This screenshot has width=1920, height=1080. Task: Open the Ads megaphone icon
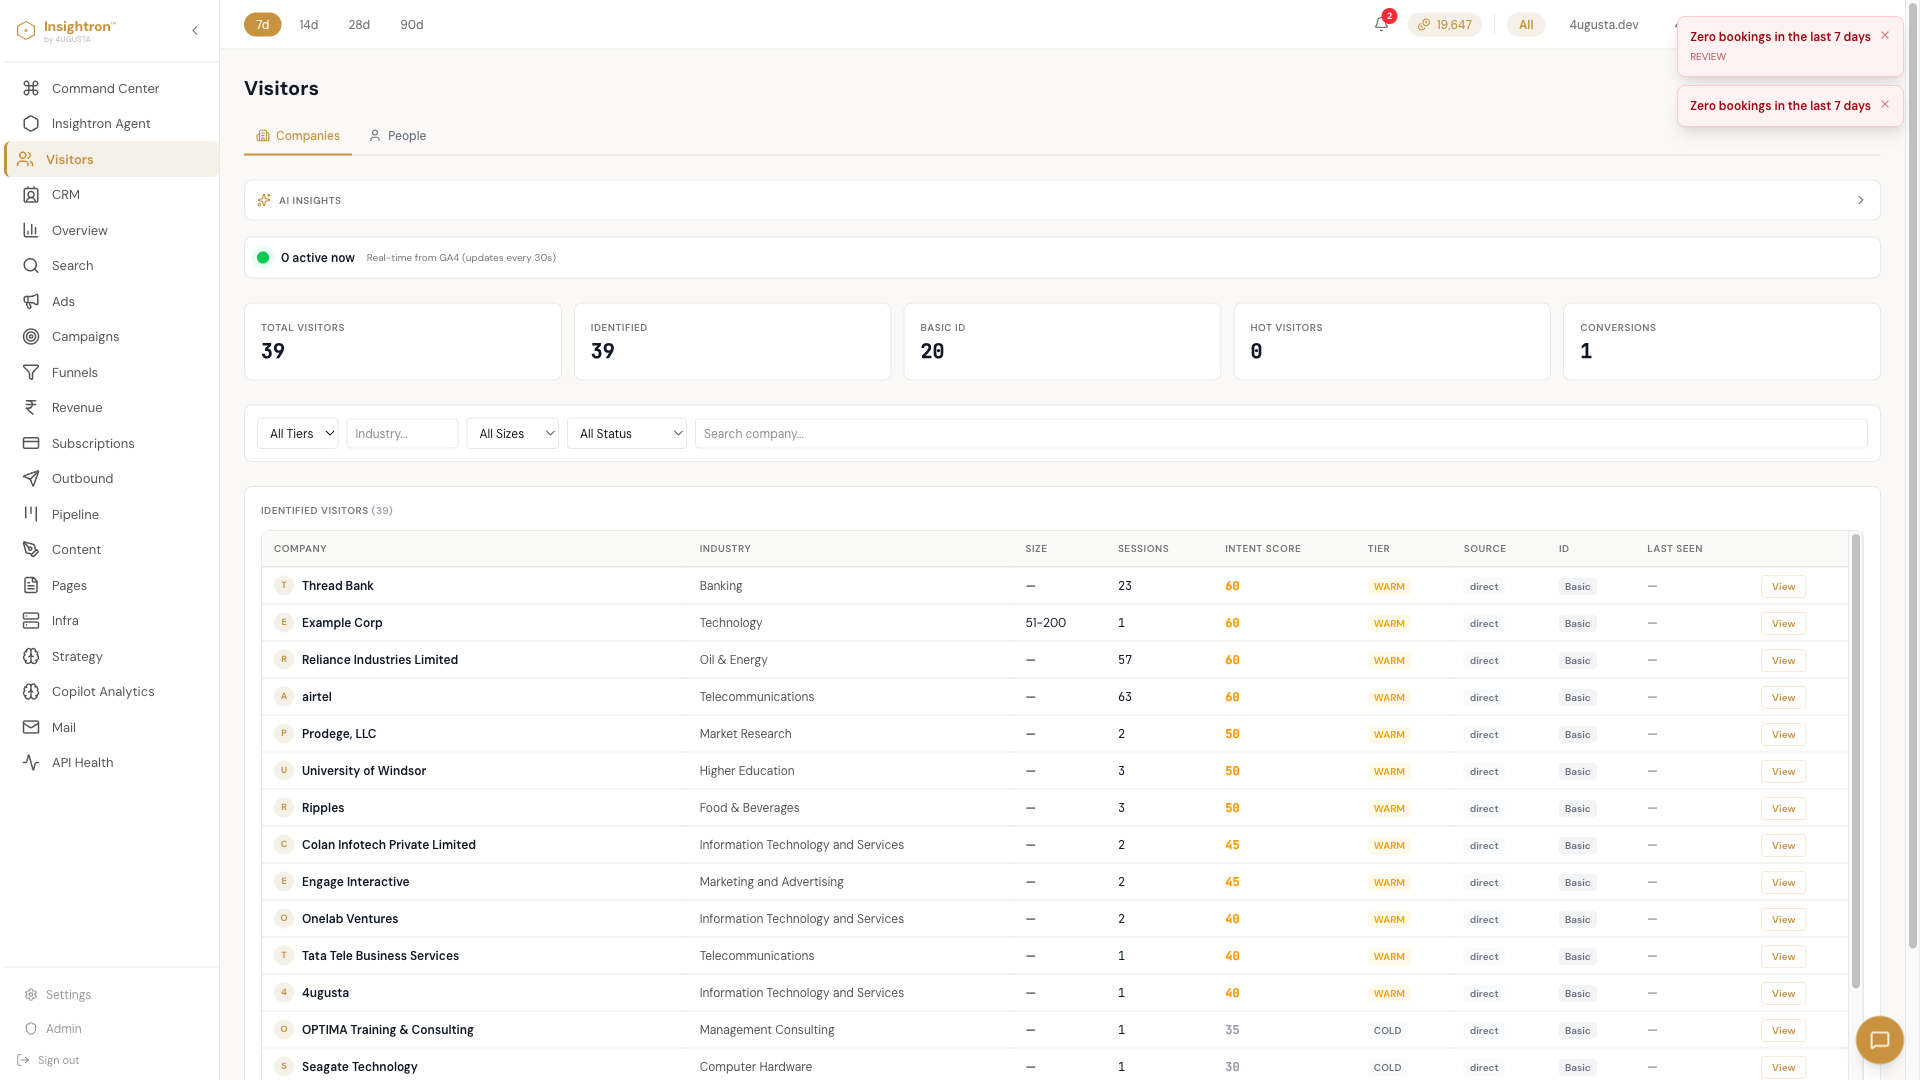point(31,301)
